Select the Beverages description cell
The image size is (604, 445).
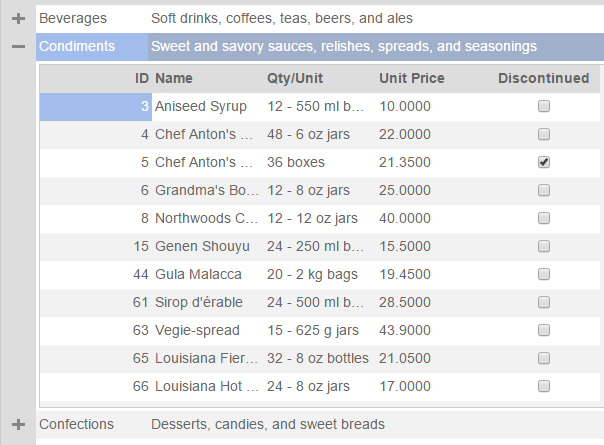281,18
